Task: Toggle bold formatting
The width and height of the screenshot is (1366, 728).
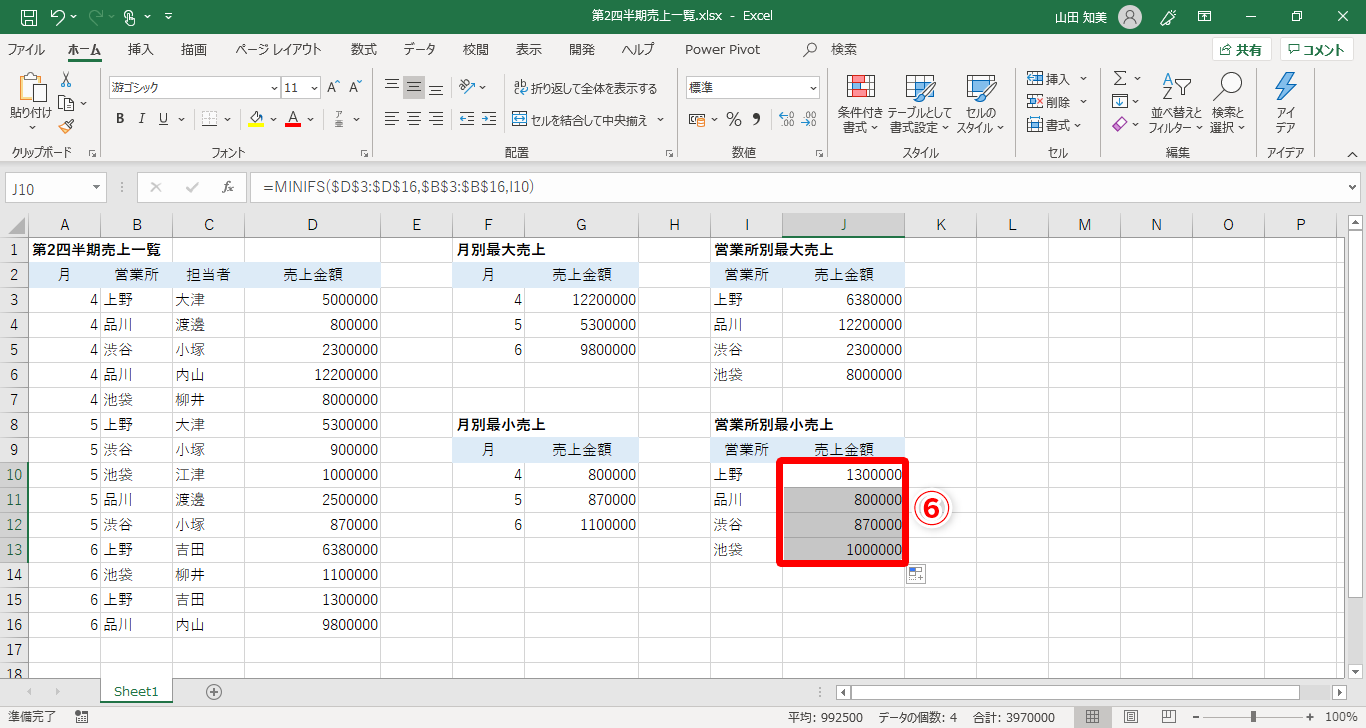Action: (x=120, y=119)
